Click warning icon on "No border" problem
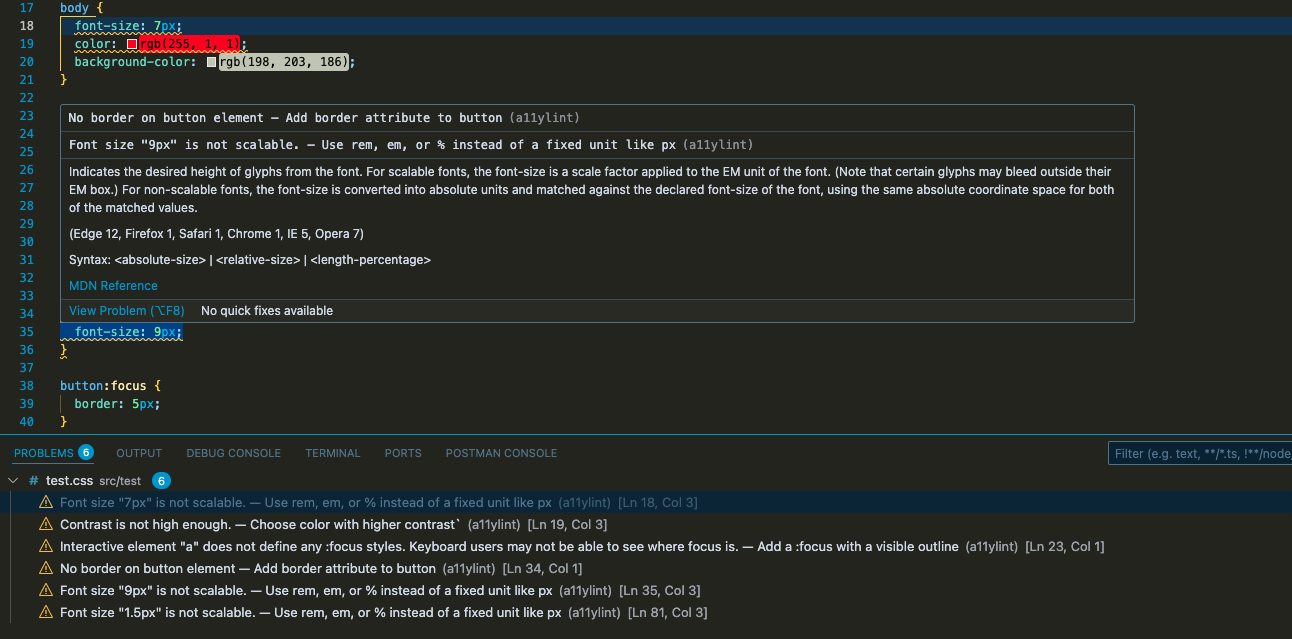 [46, 568]
